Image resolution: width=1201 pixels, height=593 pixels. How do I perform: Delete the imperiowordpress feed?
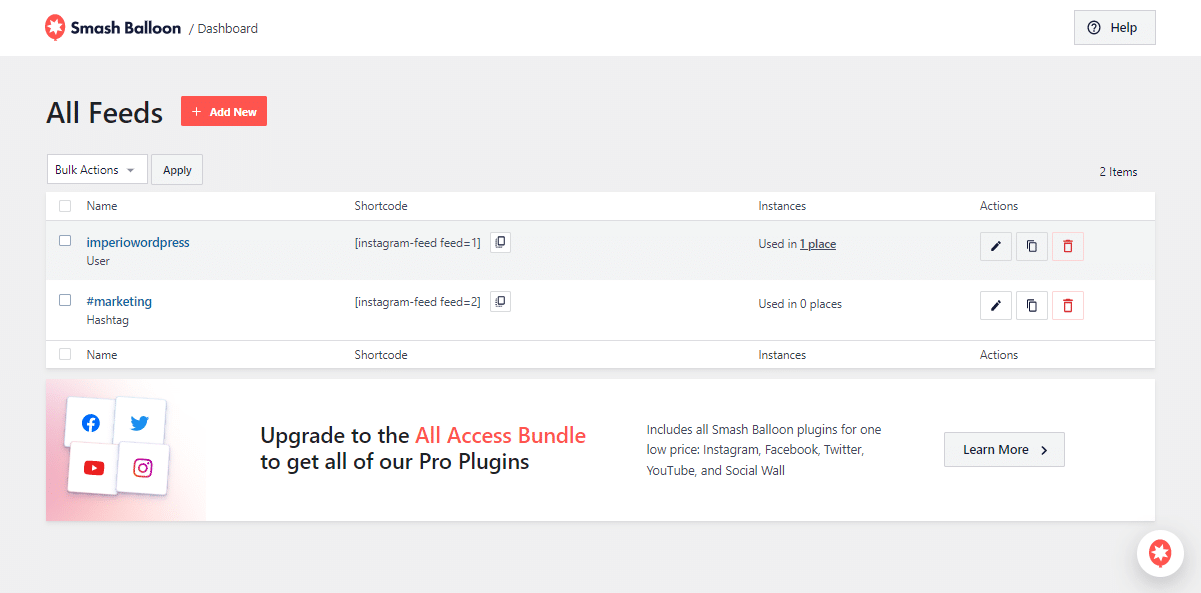point(1067,246)
